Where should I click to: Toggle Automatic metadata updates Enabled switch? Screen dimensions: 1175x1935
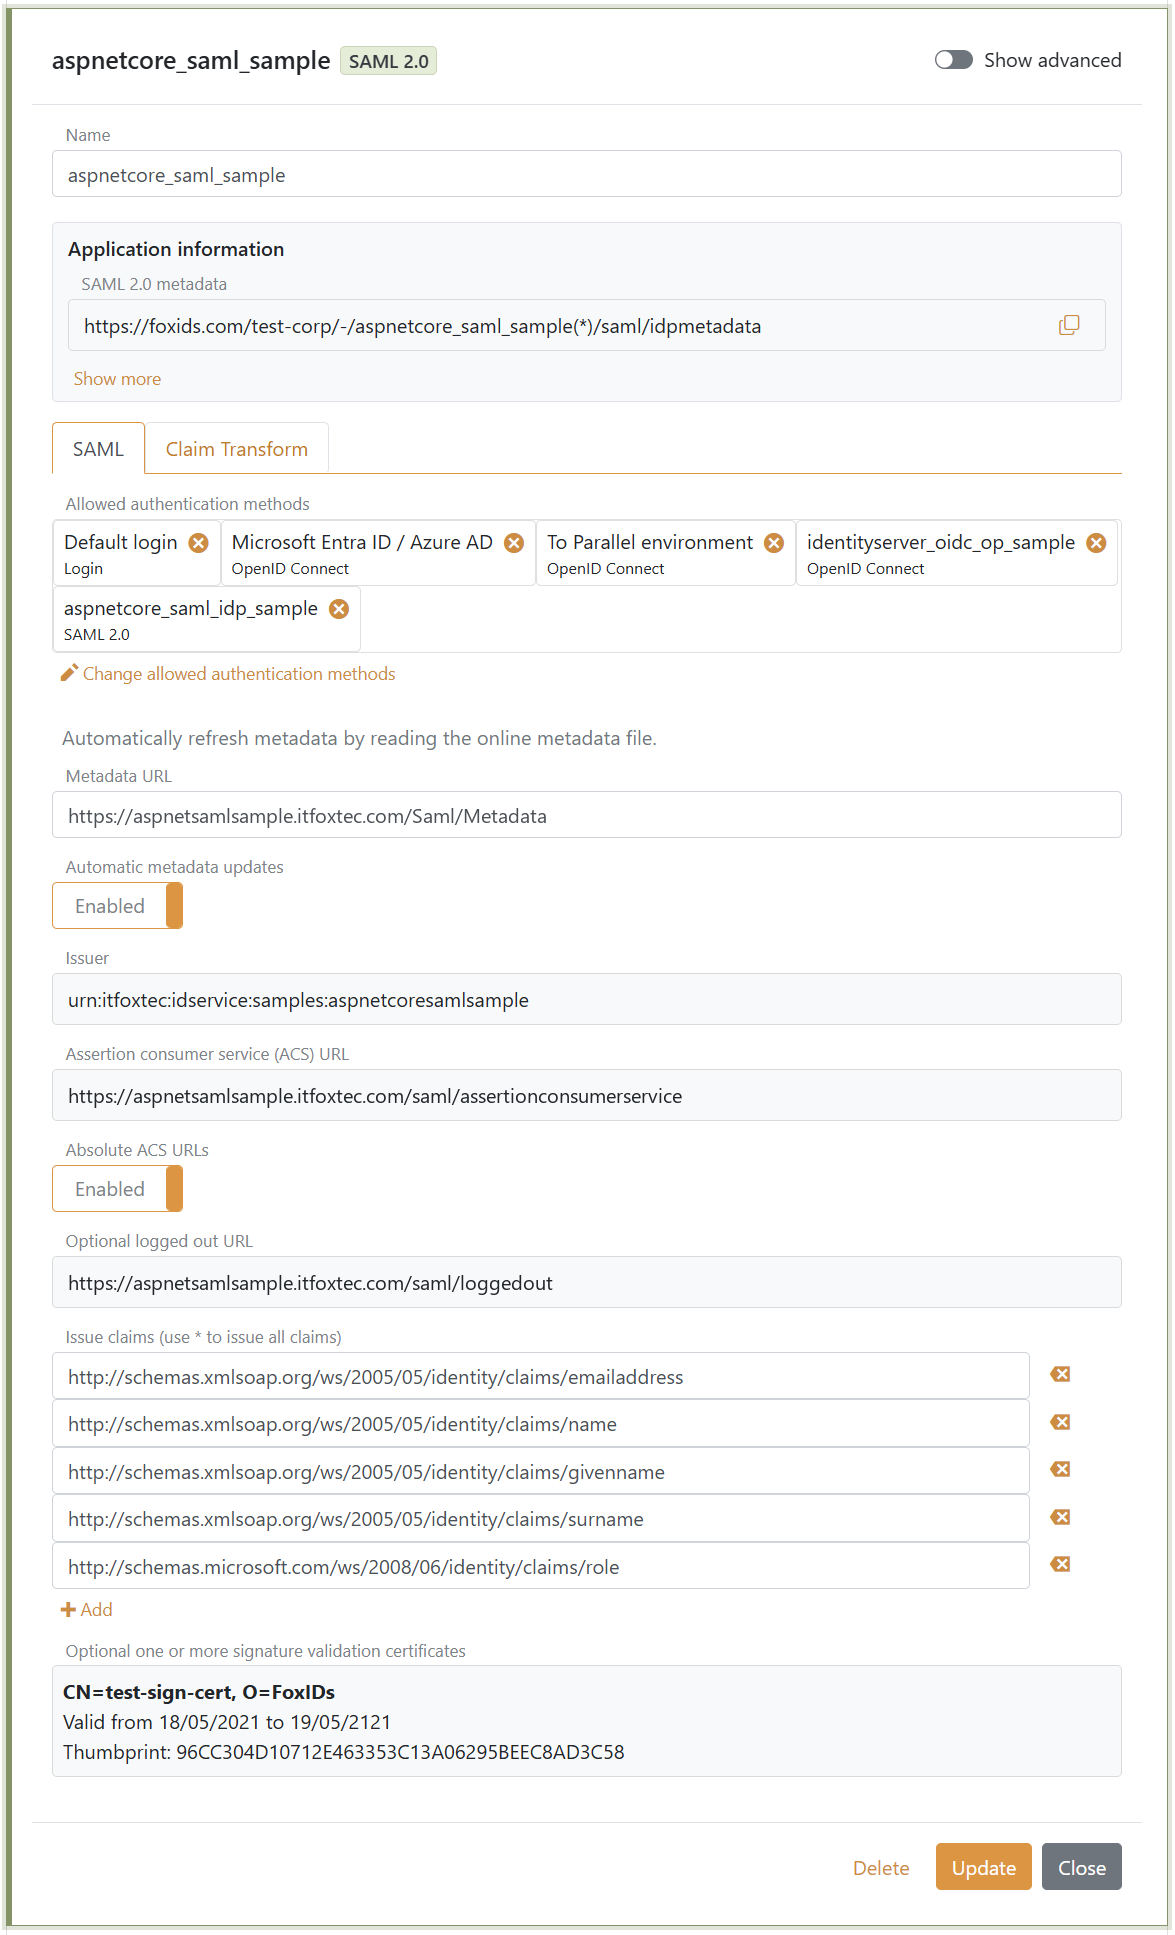117,906
